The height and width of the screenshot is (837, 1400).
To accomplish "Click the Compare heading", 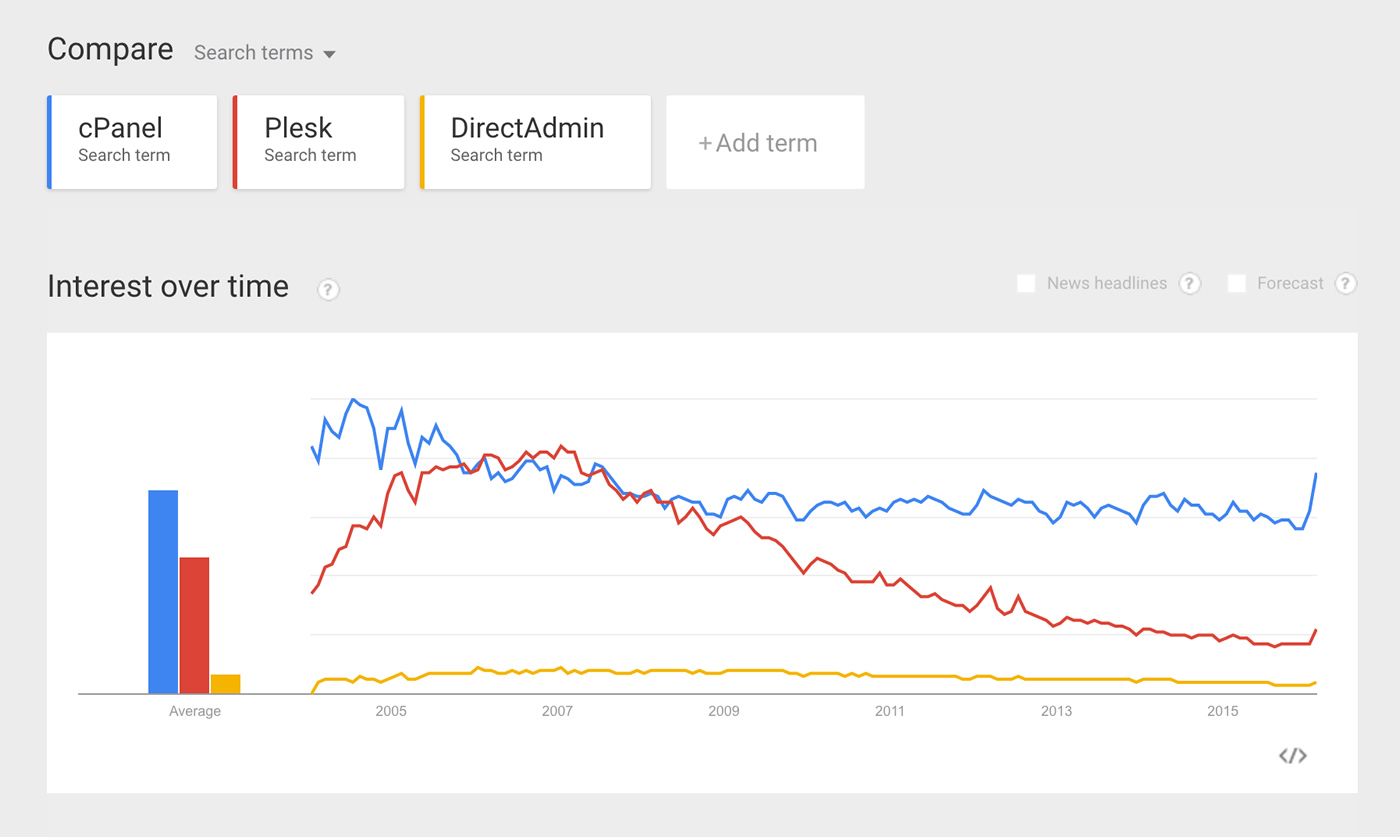I will (x=110, y=50).
